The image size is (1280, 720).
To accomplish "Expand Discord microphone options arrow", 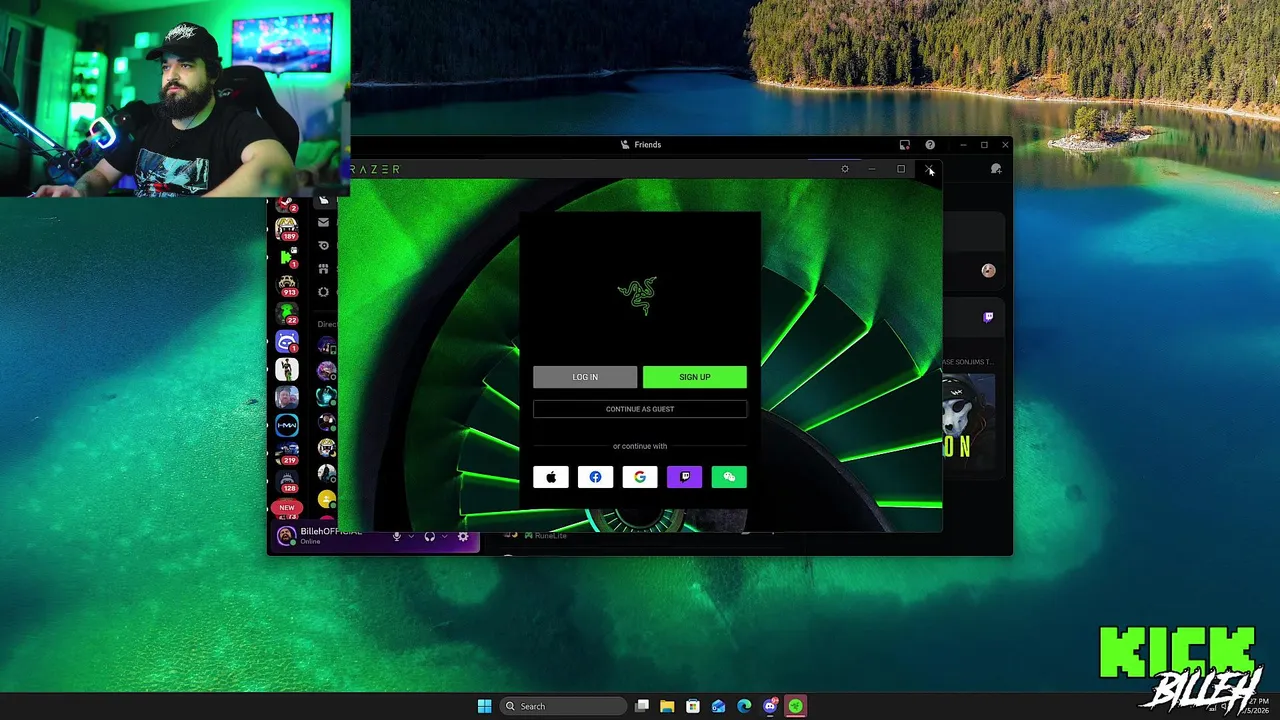I will coord(410,537).
